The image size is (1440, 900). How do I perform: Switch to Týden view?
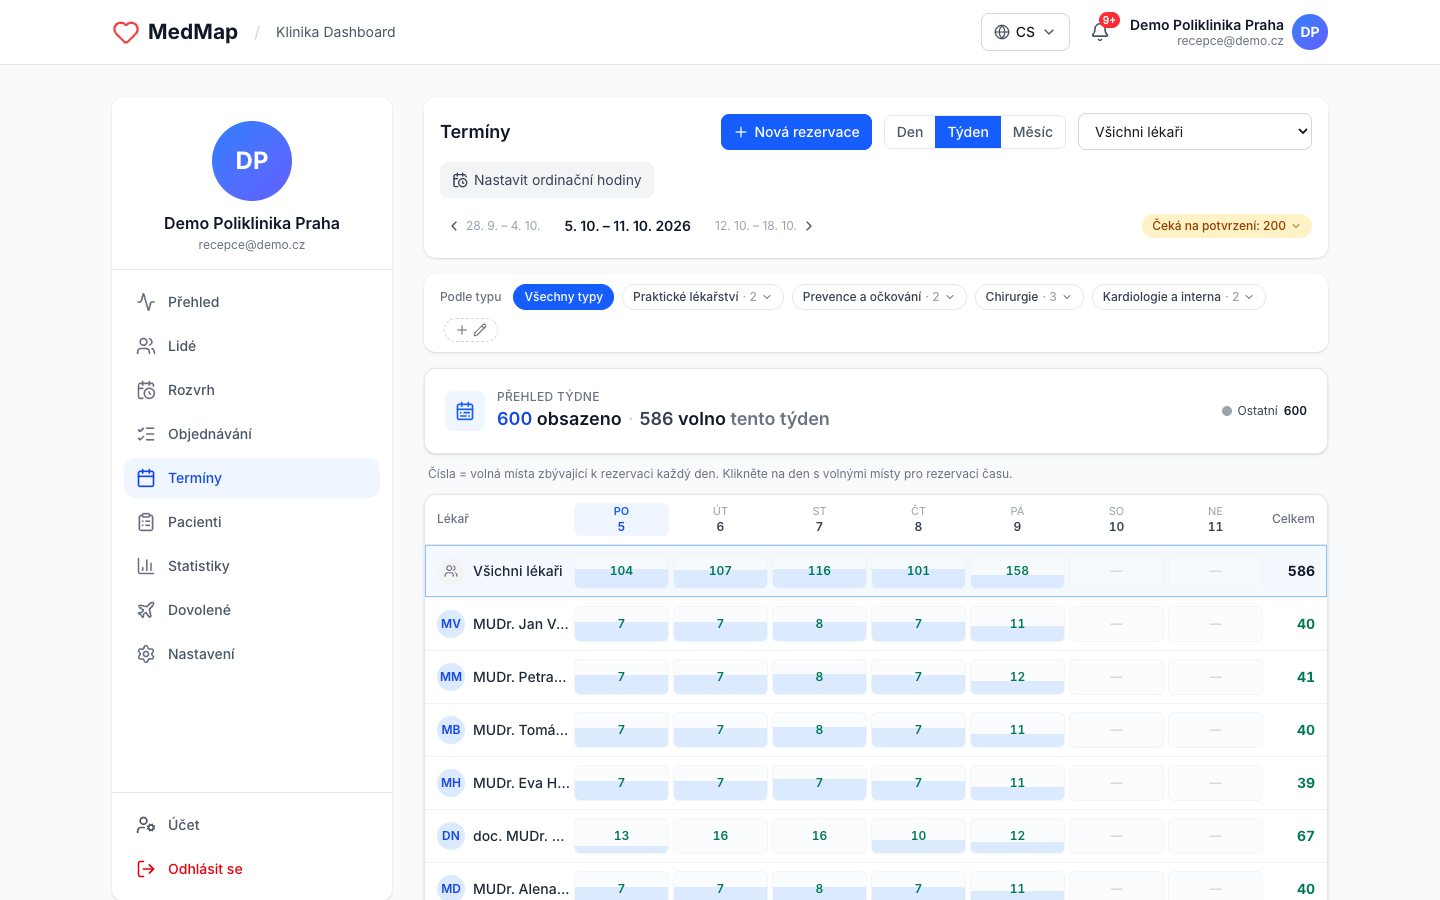pos(968,132)
